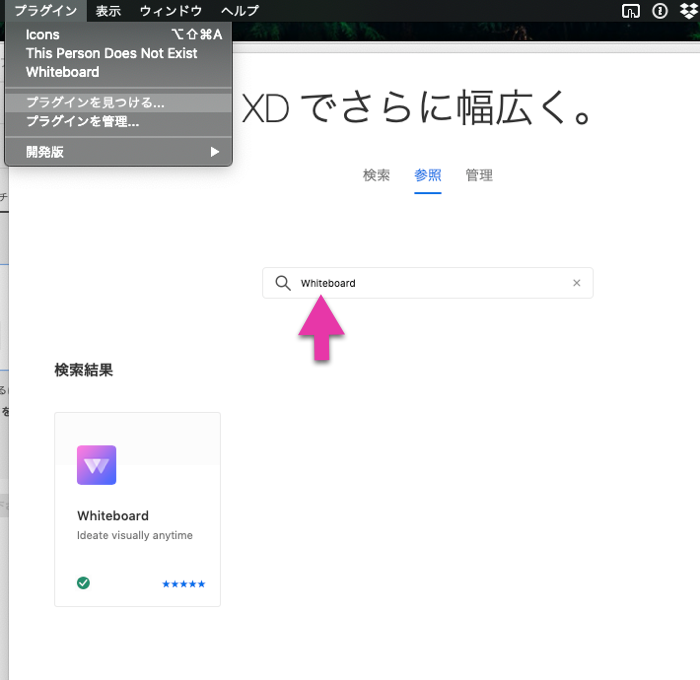Click the circled info menu bar icon
This screenshot has width=700, height=680.
click(660, 11)
